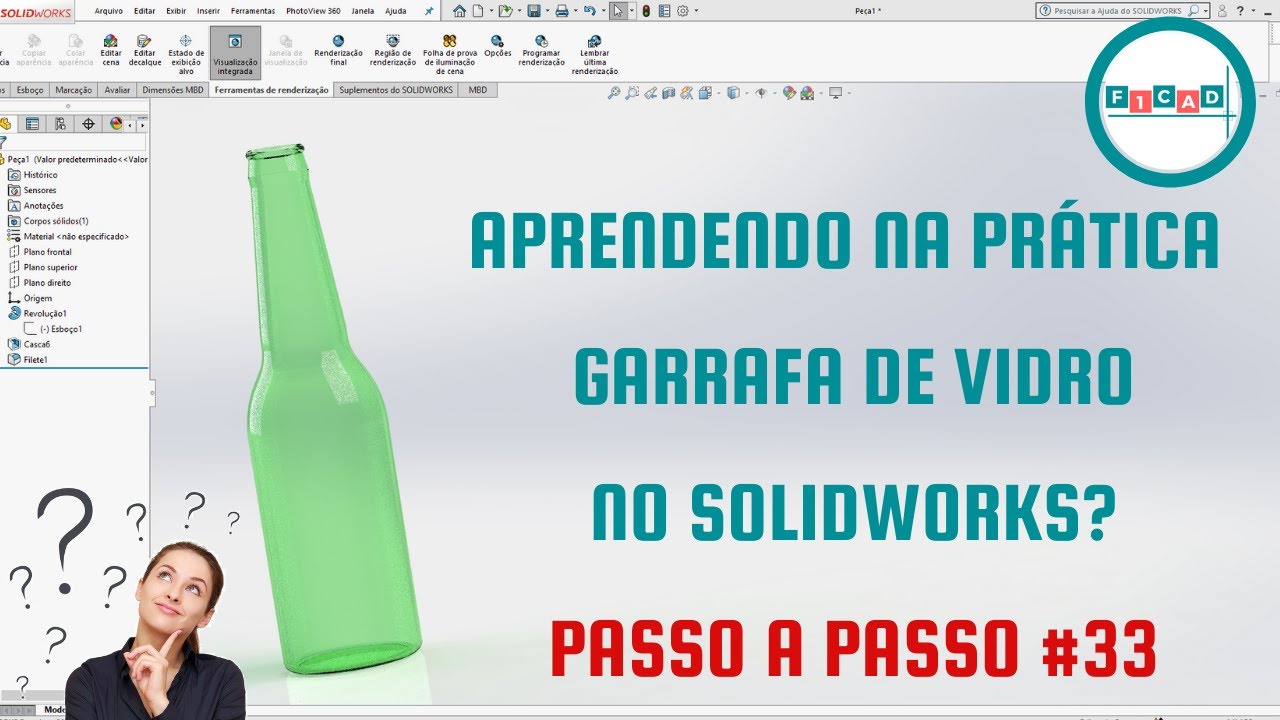The width and height of the screenshot is (1280, 720).
Task: Switch to the Esboço tab
Action: (30, 90)
